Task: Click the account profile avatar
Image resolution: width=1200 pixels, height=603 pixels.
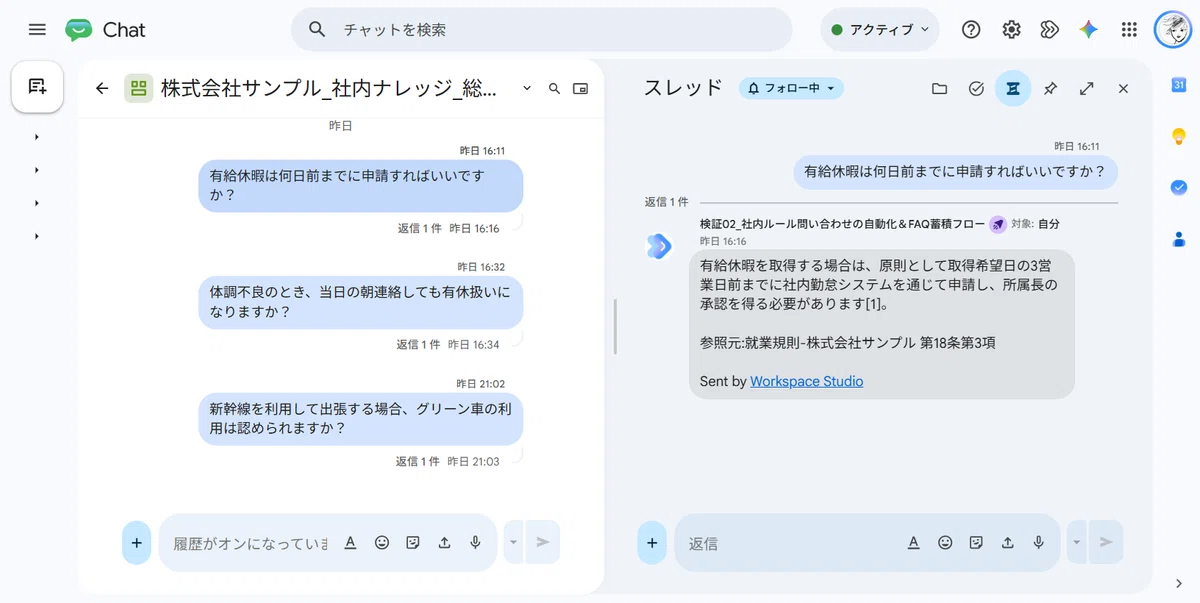Action: tap(1172, 30)
